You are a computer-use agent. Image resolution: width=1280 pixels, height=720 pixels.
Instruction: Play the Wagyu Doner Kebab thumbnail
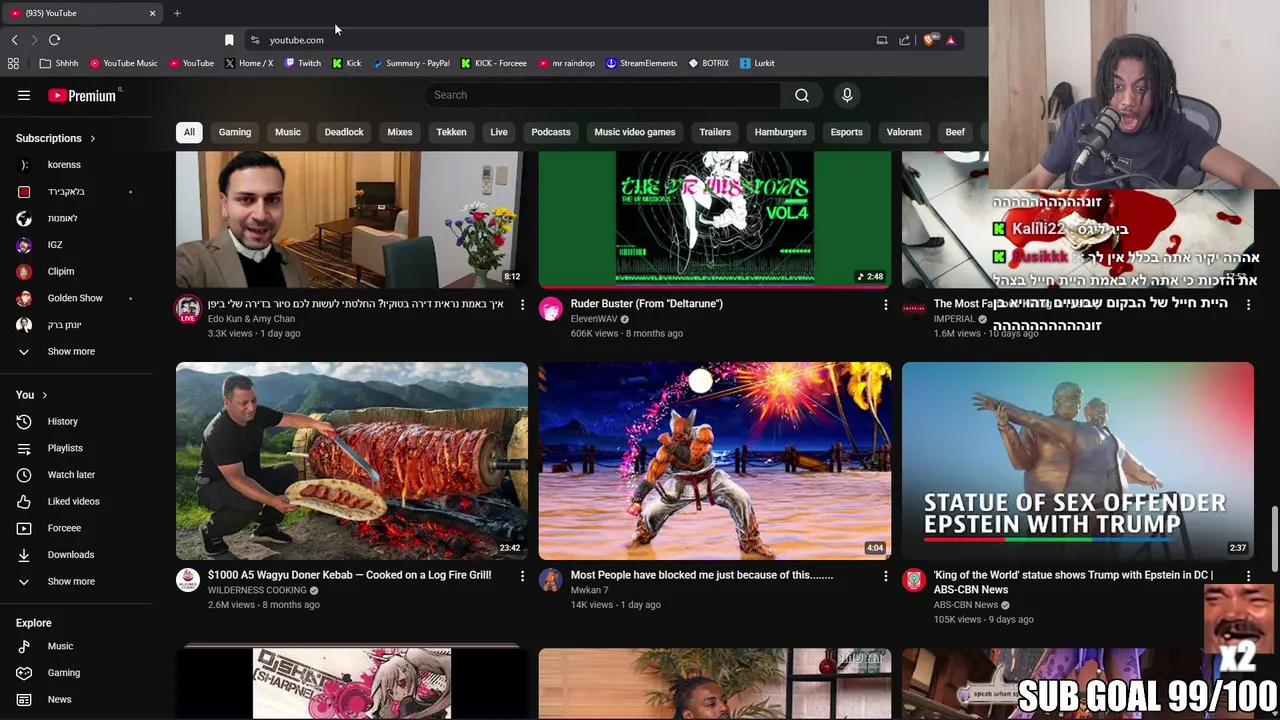(x=352, y=461)
